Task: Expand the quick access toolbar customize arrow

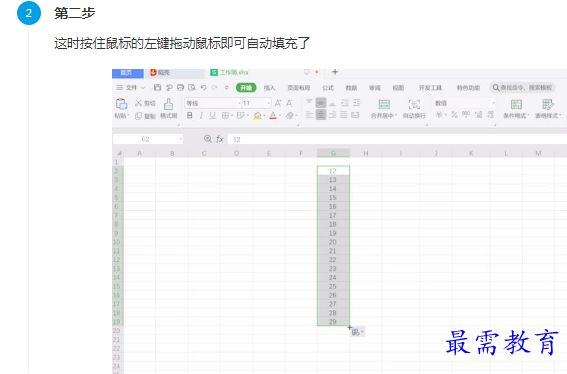Action: (227, 88)
